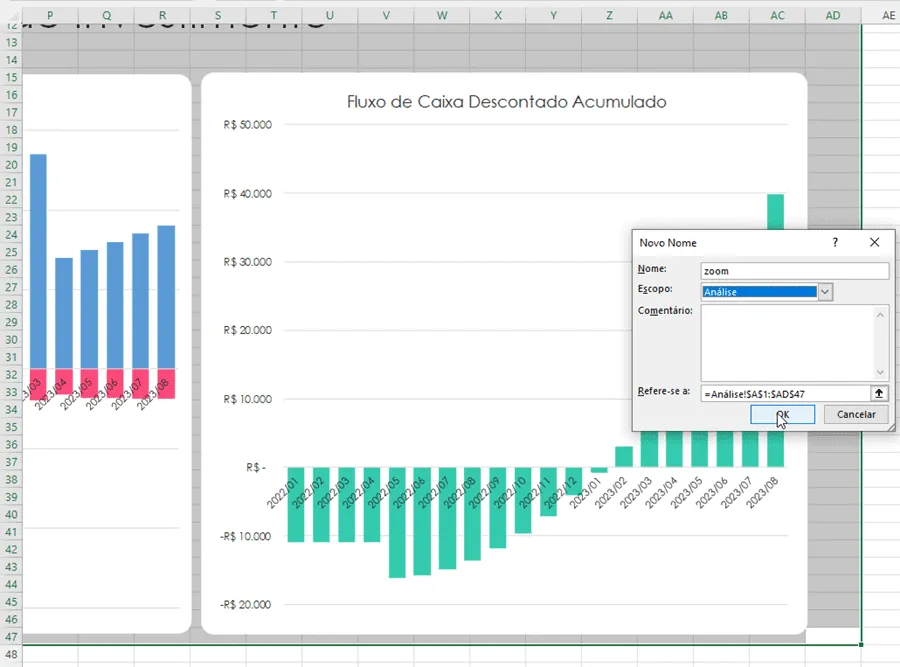
Task: Click the collapse dialog range selector icon
Action: pyautogui.click(x=879, y=393)
